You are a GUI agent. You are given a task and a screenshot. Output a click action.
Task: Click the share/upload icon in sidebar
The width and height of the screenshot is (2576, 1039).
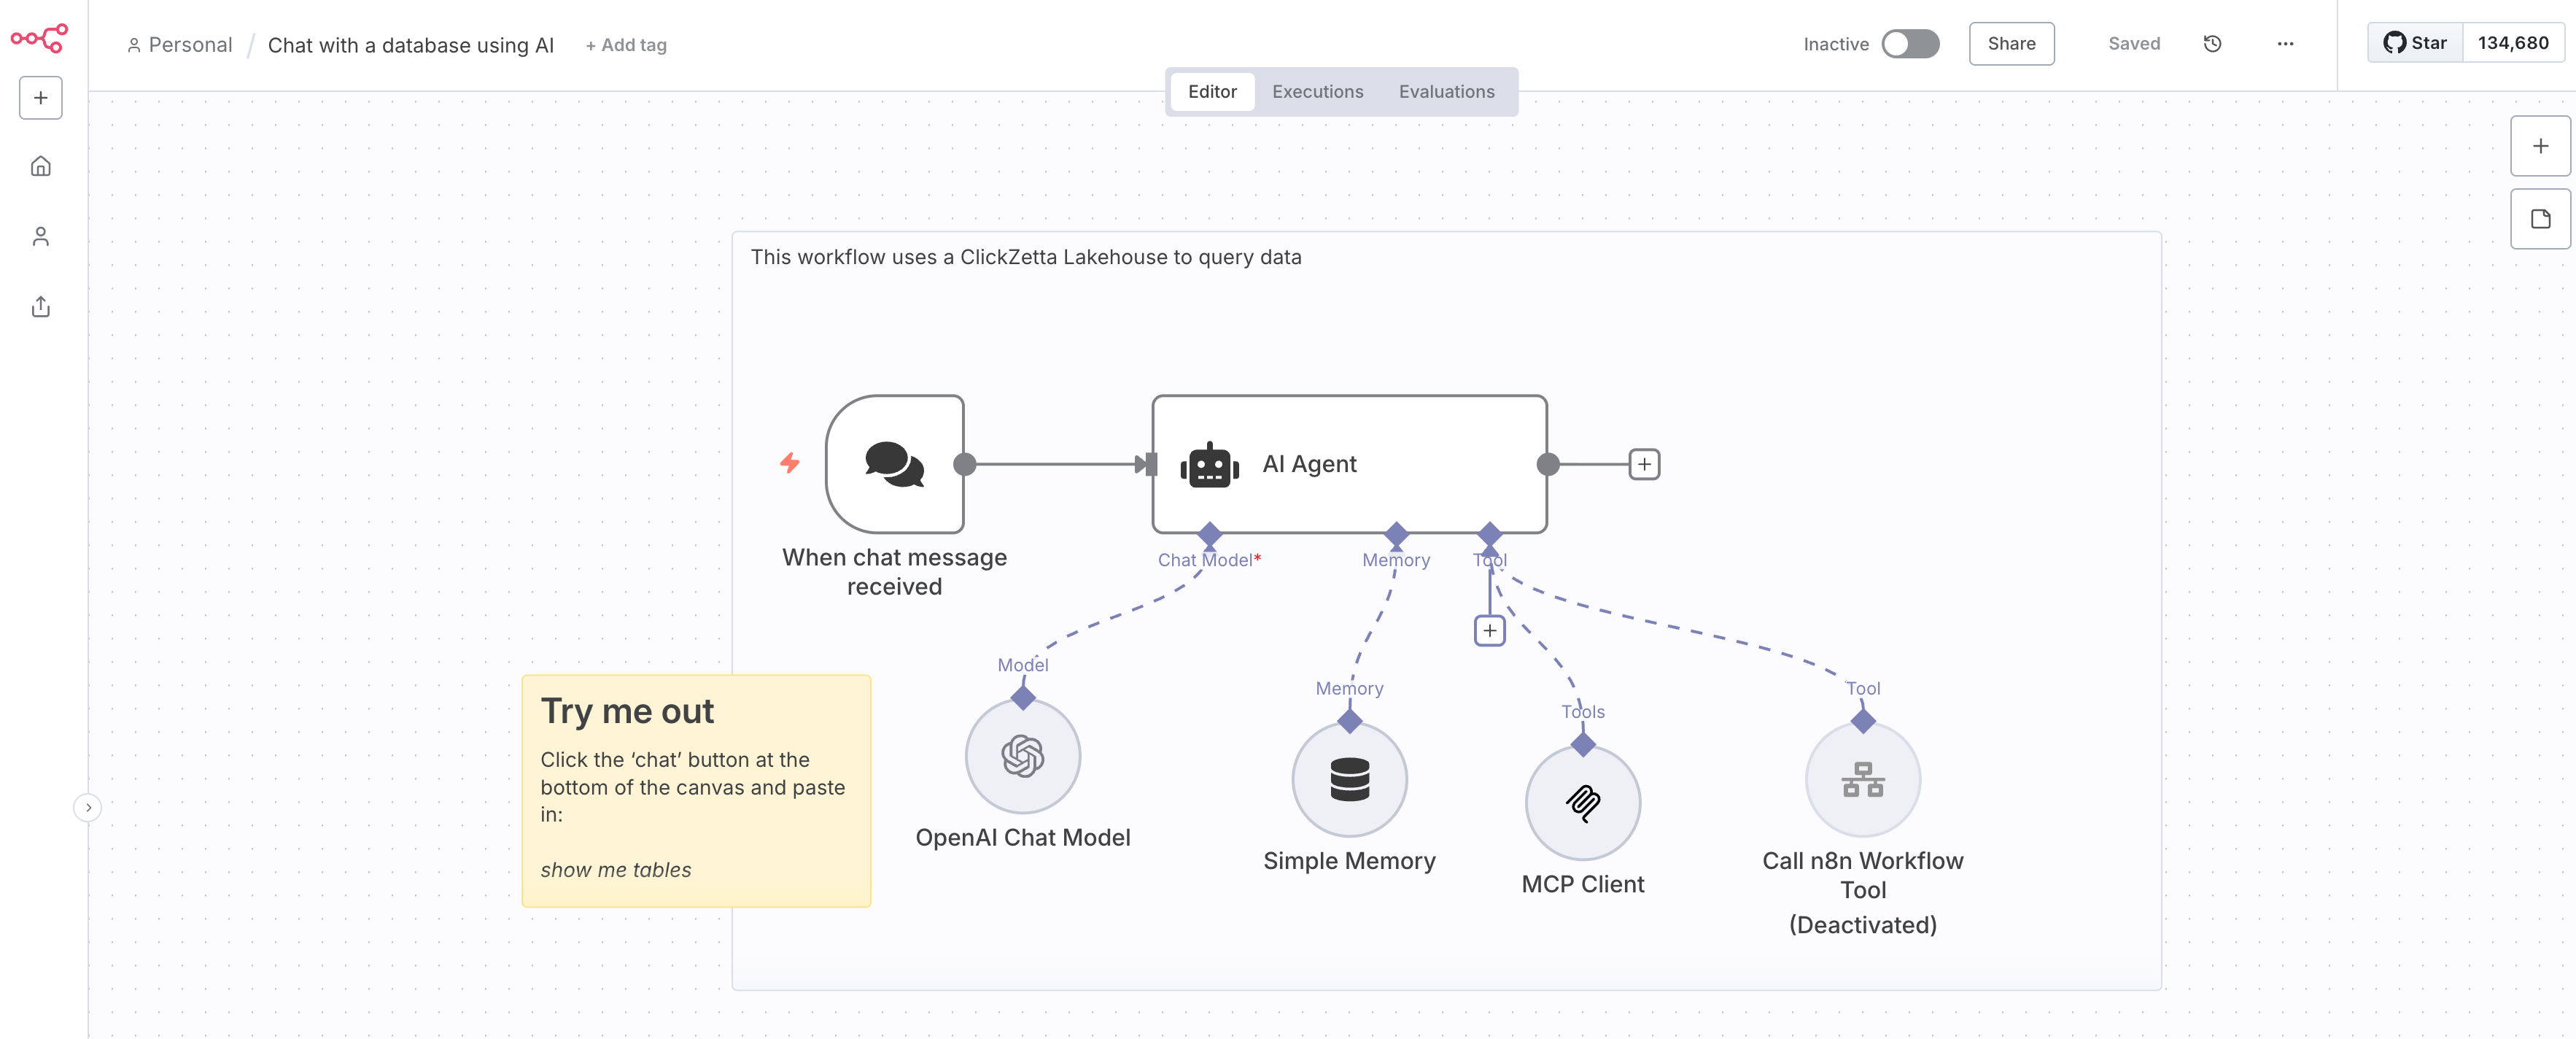41,307
